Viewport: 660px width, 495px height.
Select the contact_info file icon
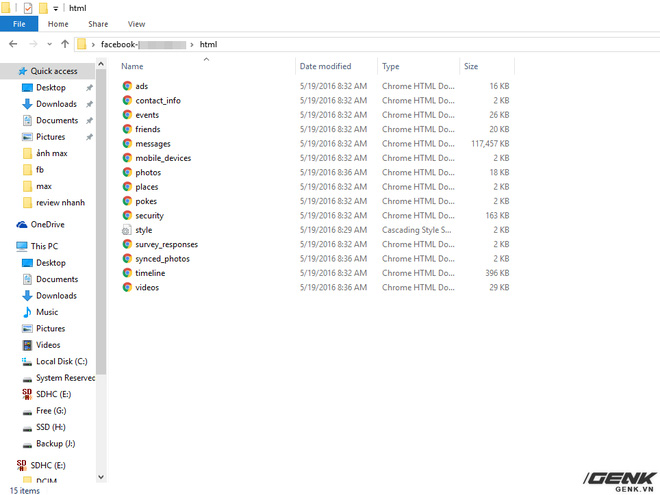(x=127, y=100)
